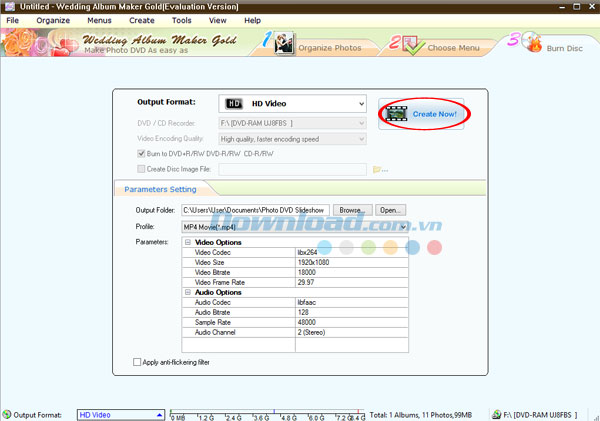Image resolution: width=600 pixels, height=421 pixels.
Task: Click the Choose Menu checkmark icon
Action: [412, 45]
